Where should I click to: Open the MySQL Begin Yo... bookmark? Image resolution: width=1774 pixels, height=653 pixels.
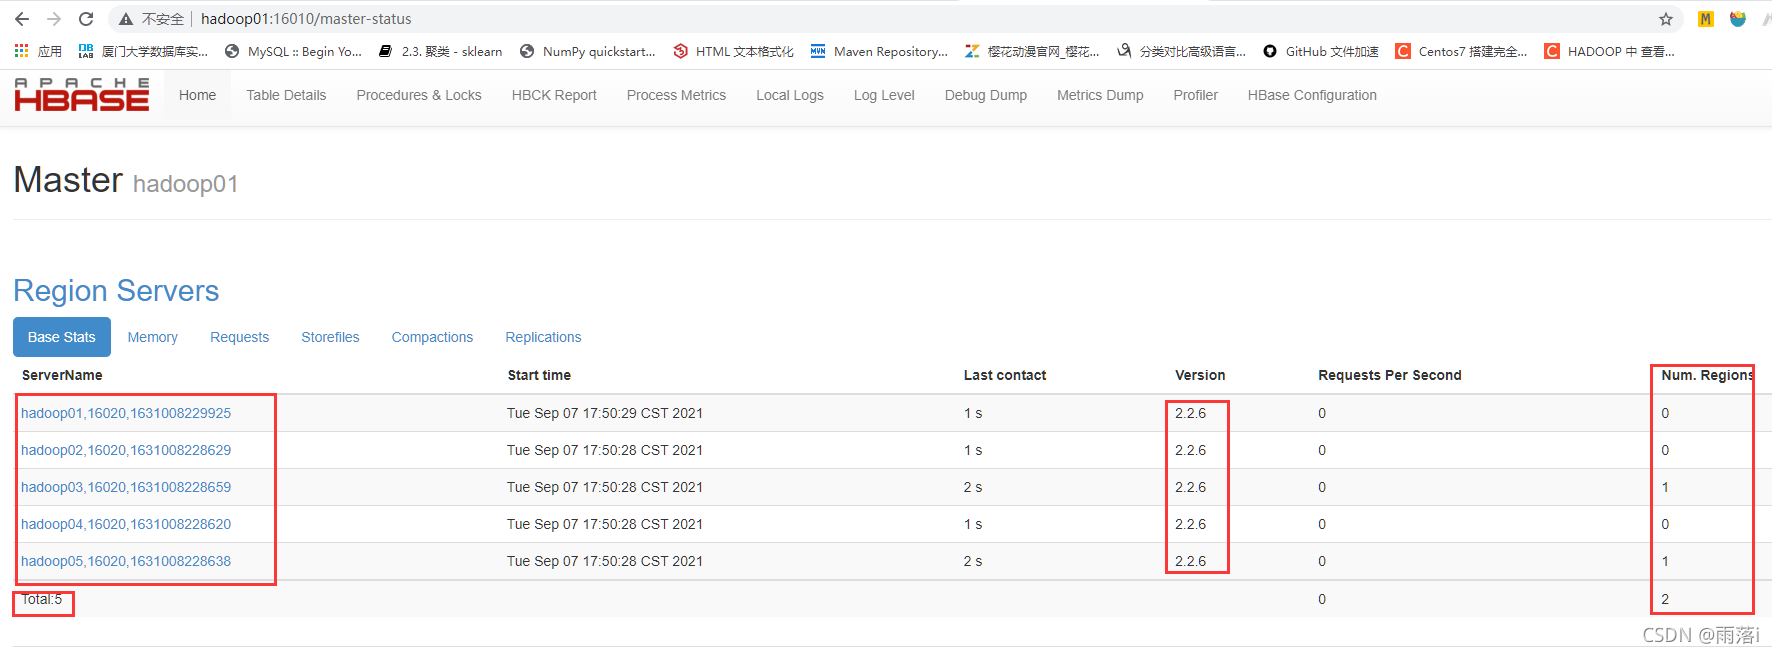point(294,51)
